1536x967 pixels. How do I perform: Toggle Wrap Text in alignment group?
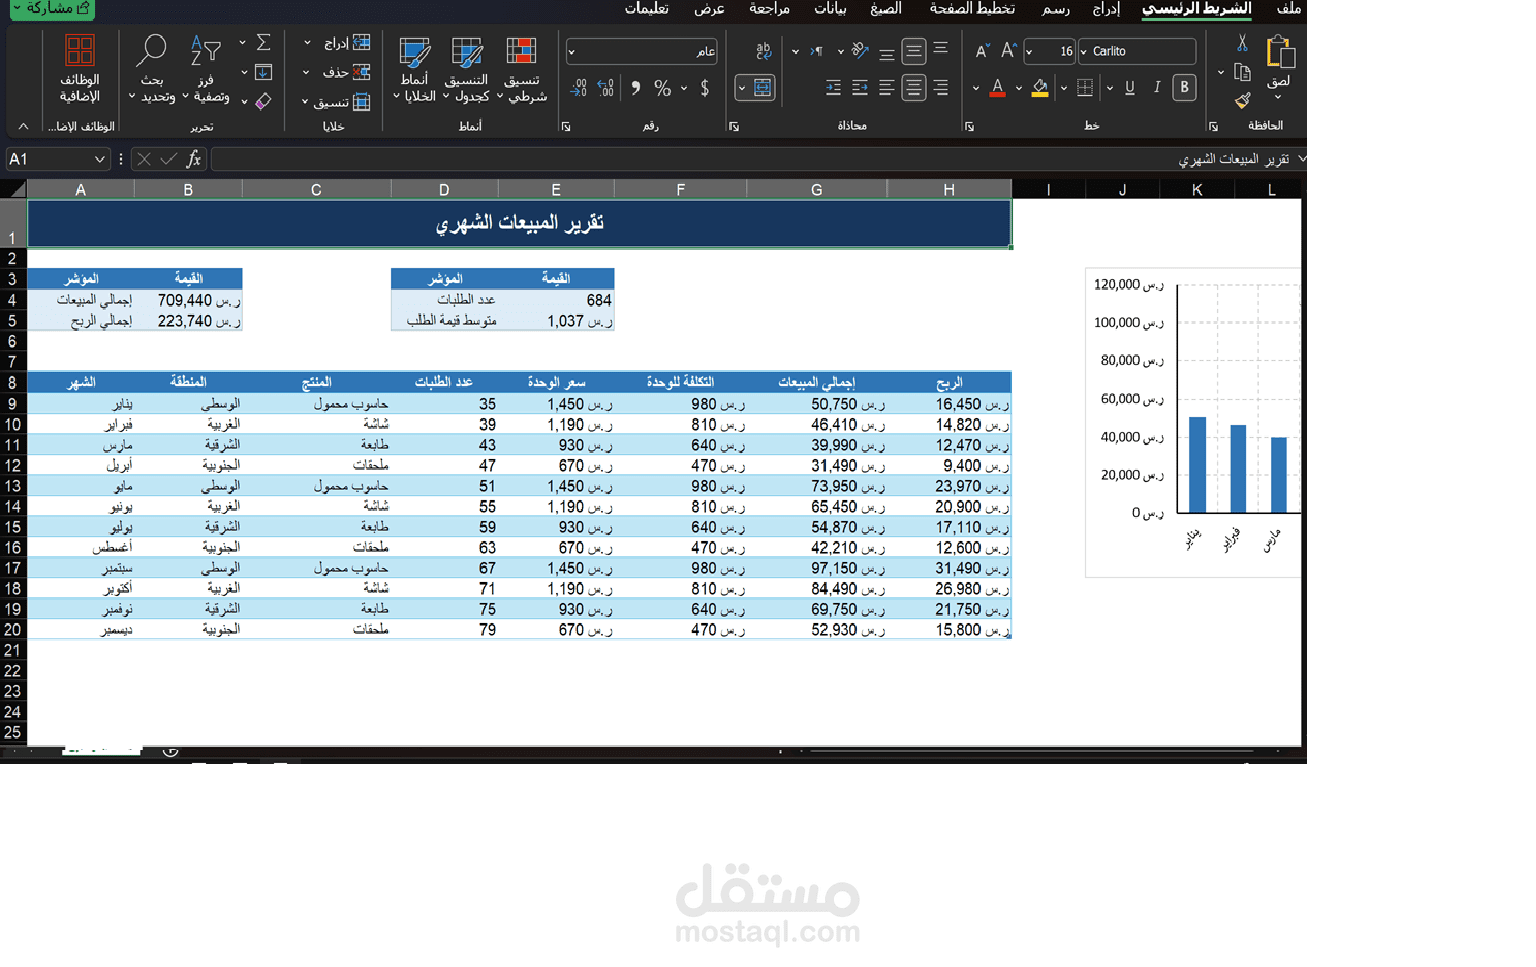(x=763, y=51)
